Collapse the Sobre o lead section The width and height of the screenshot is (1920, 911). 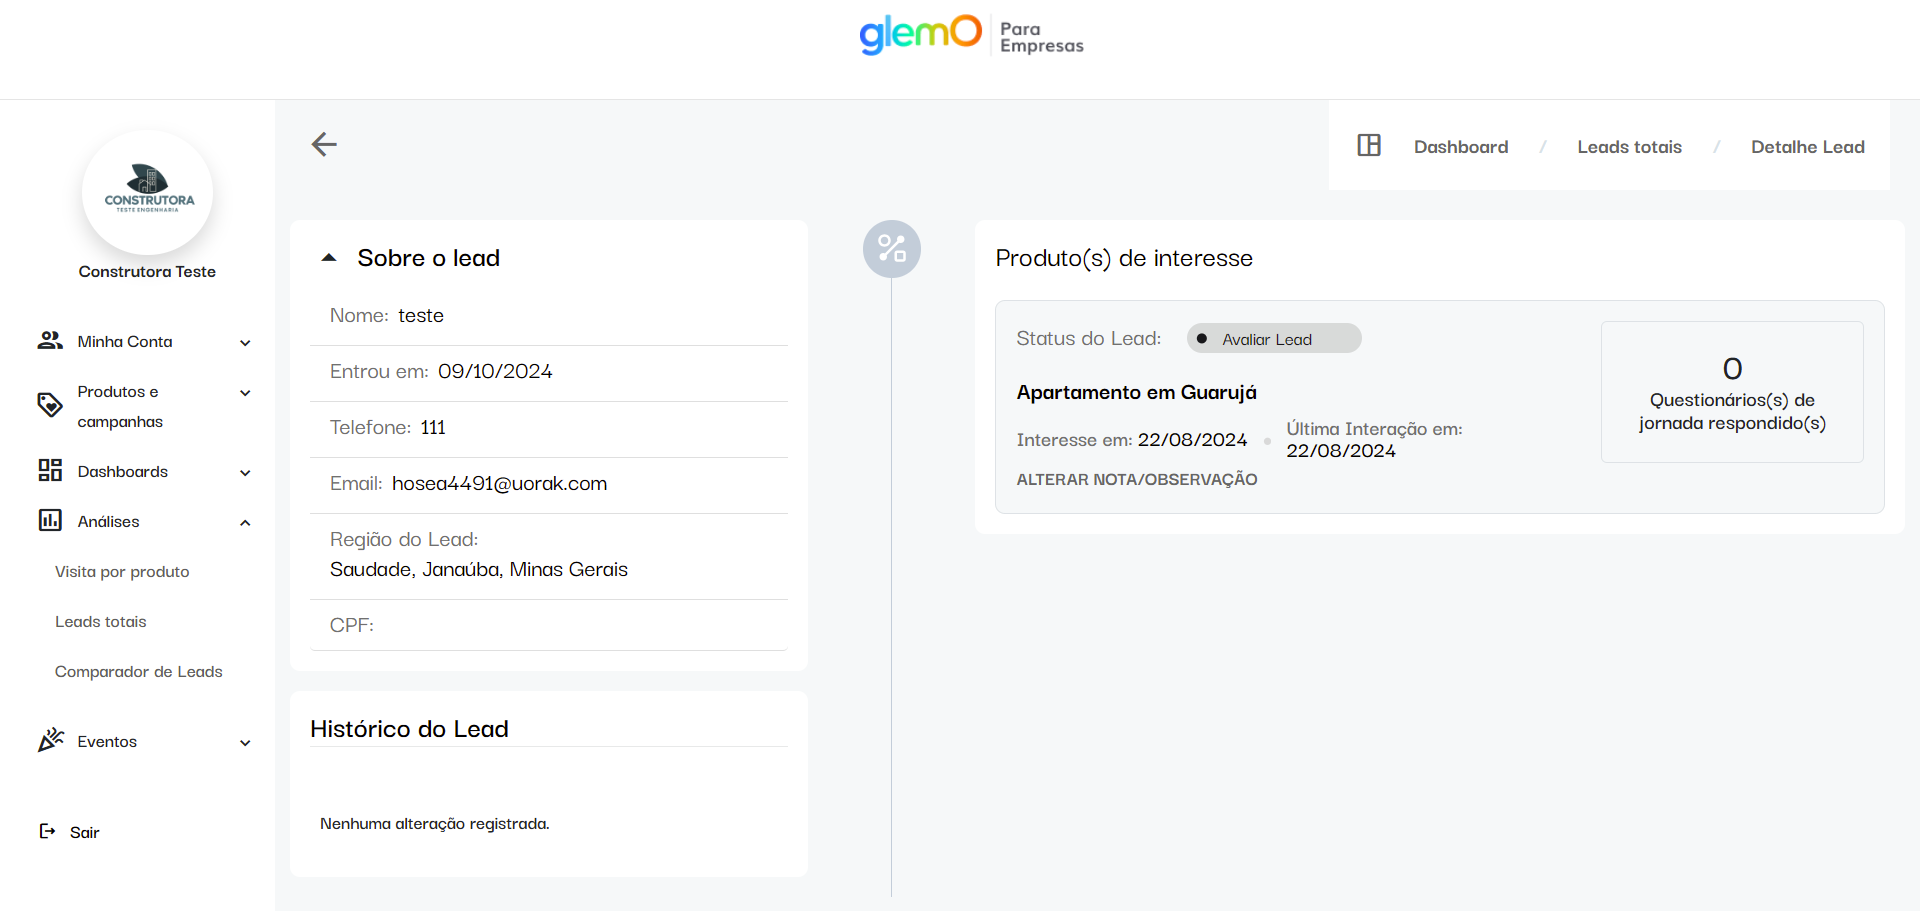tap(329, 258)
